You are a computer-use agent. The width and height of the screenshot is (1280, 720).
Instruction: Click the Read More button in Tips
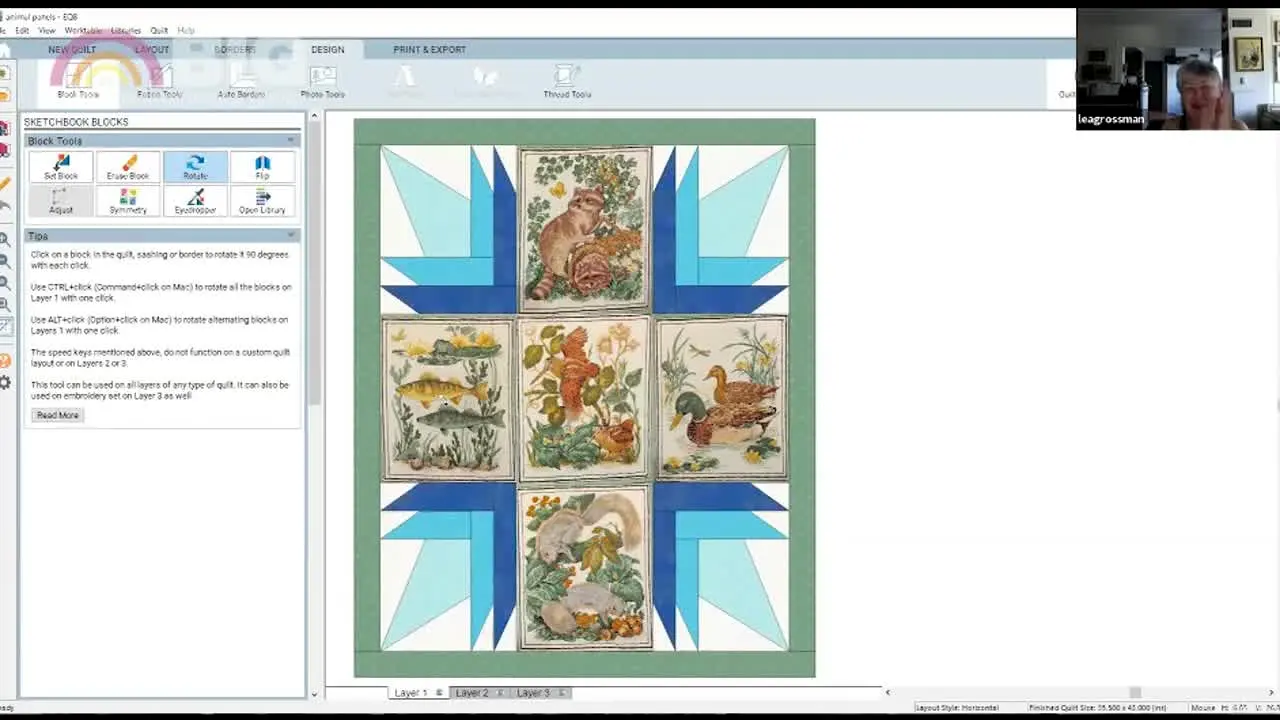57,415
